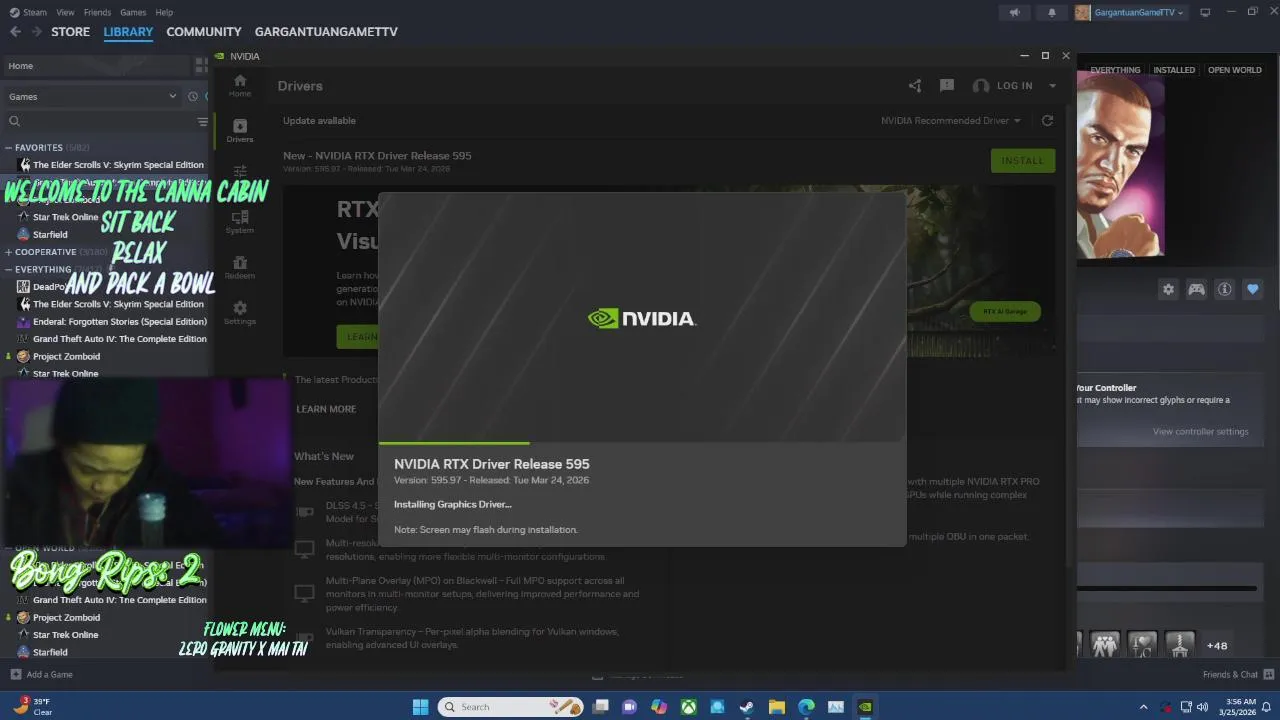Image resolution: width=1280 pixels, height=720 pixels.
Task: Open Settings in the NVIDIA sidebar
Action: point(239,313)
